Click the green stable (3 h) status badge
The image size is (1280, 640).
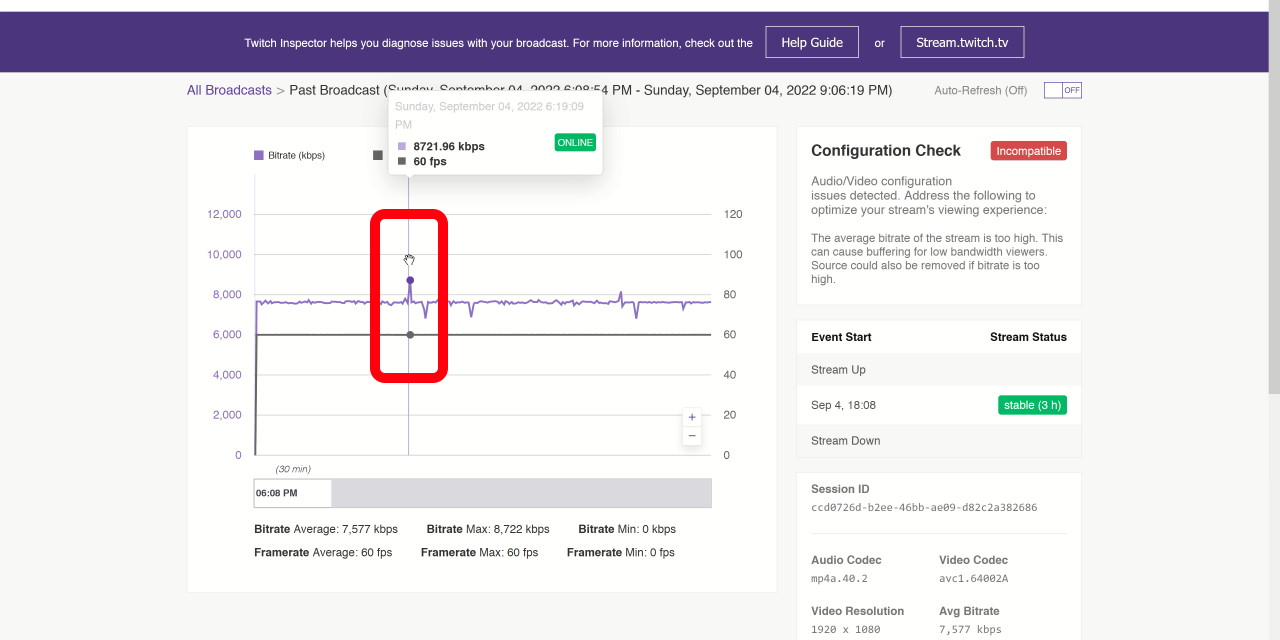pos(1032,405)
